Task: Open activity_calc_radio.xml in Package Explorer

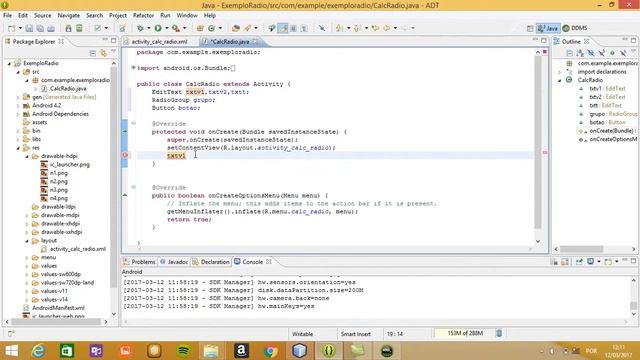Action: pos(78,249)
